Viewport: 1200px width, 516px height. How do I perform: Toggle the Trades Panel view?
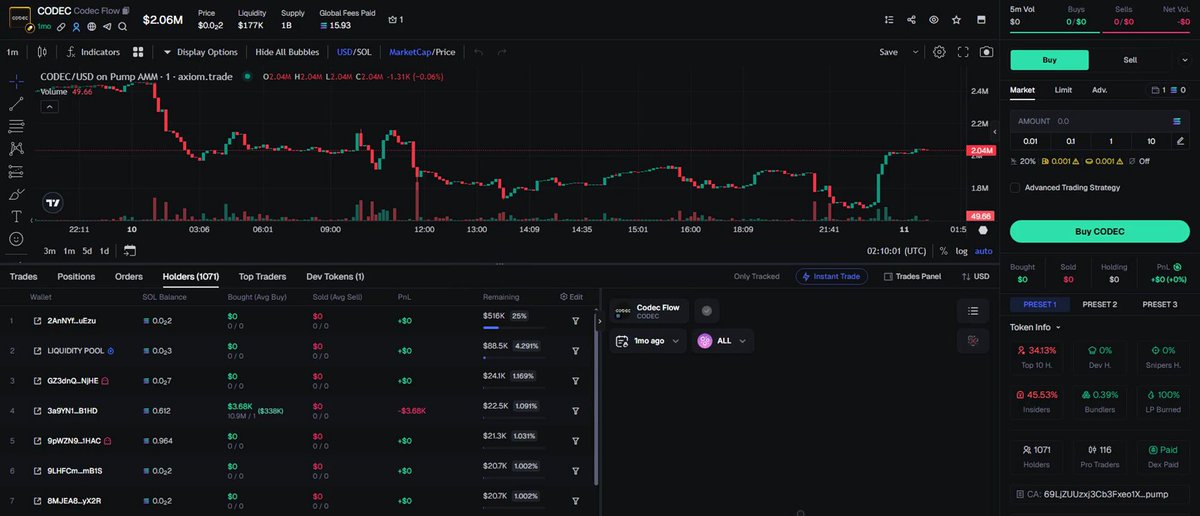[x=912, y=276]
